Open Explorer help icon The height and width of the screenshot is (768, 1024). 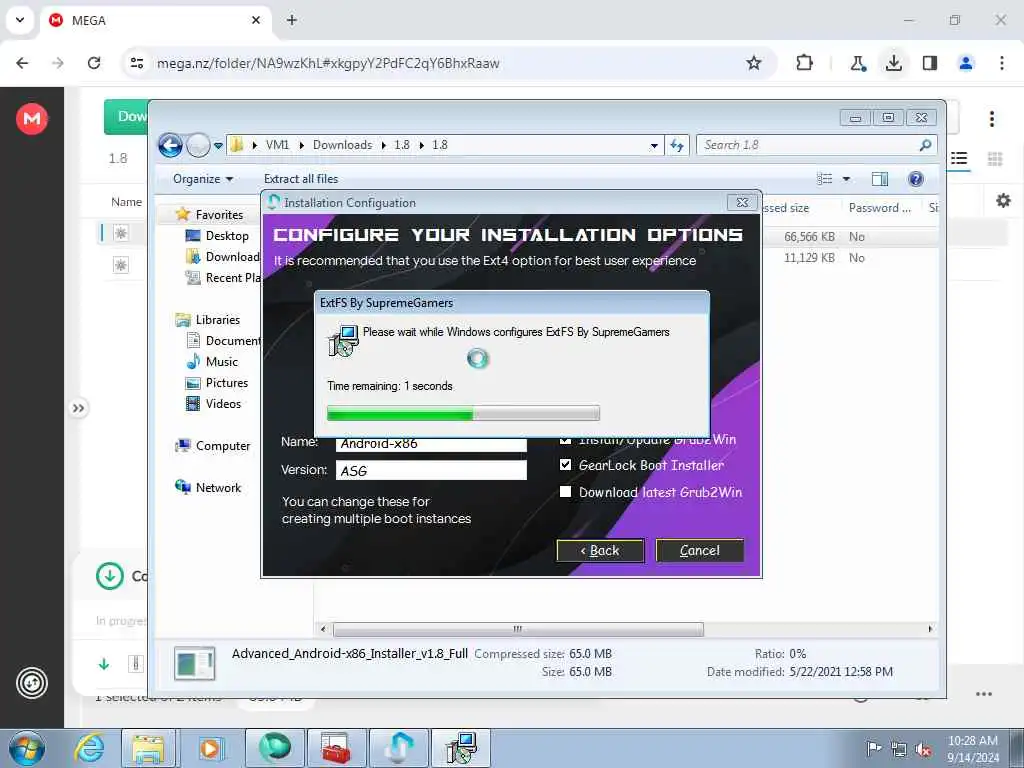click(x=916, y=179)
